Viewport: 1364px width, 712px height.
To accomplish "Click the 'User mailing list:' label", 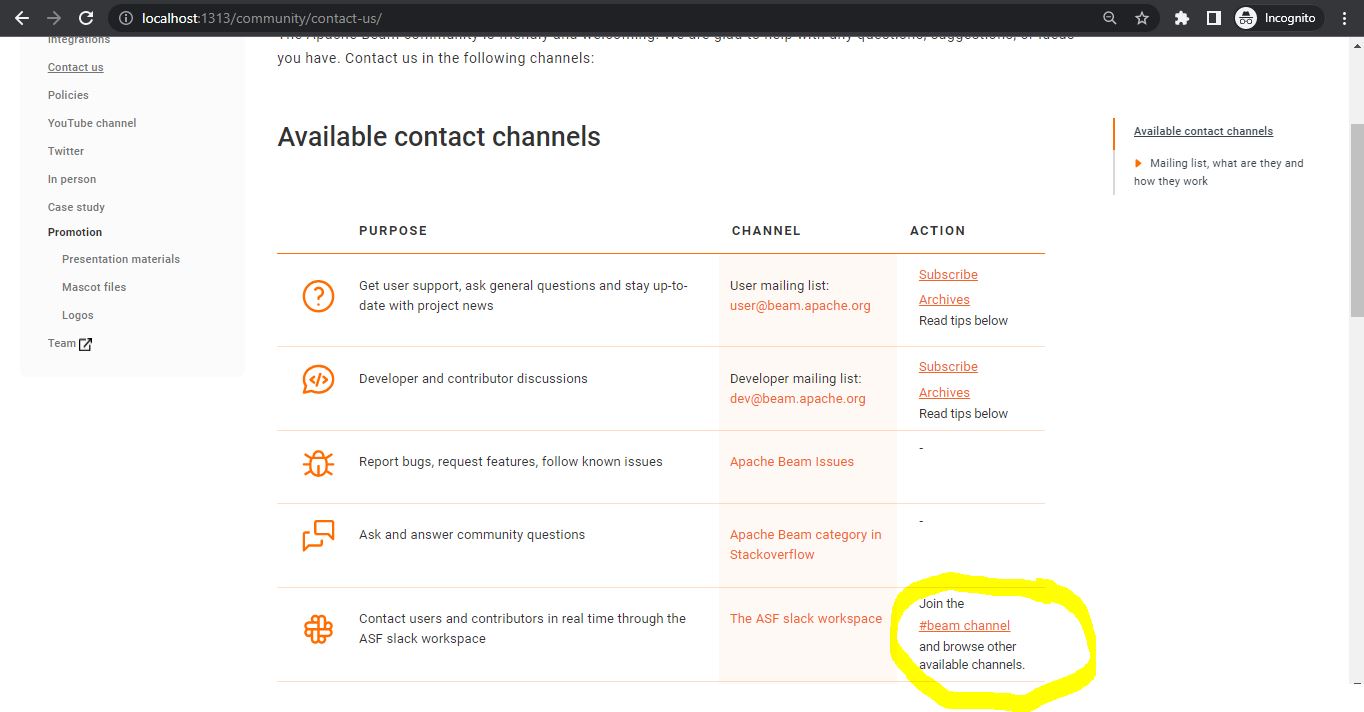I will coord(779,286).
